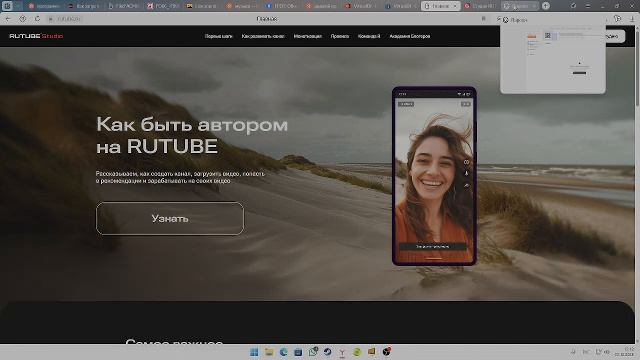The width and height of the screenshot is (640, 360).
Task: Open Microsoft Edge from the taskbar
Action: (283, 352)
